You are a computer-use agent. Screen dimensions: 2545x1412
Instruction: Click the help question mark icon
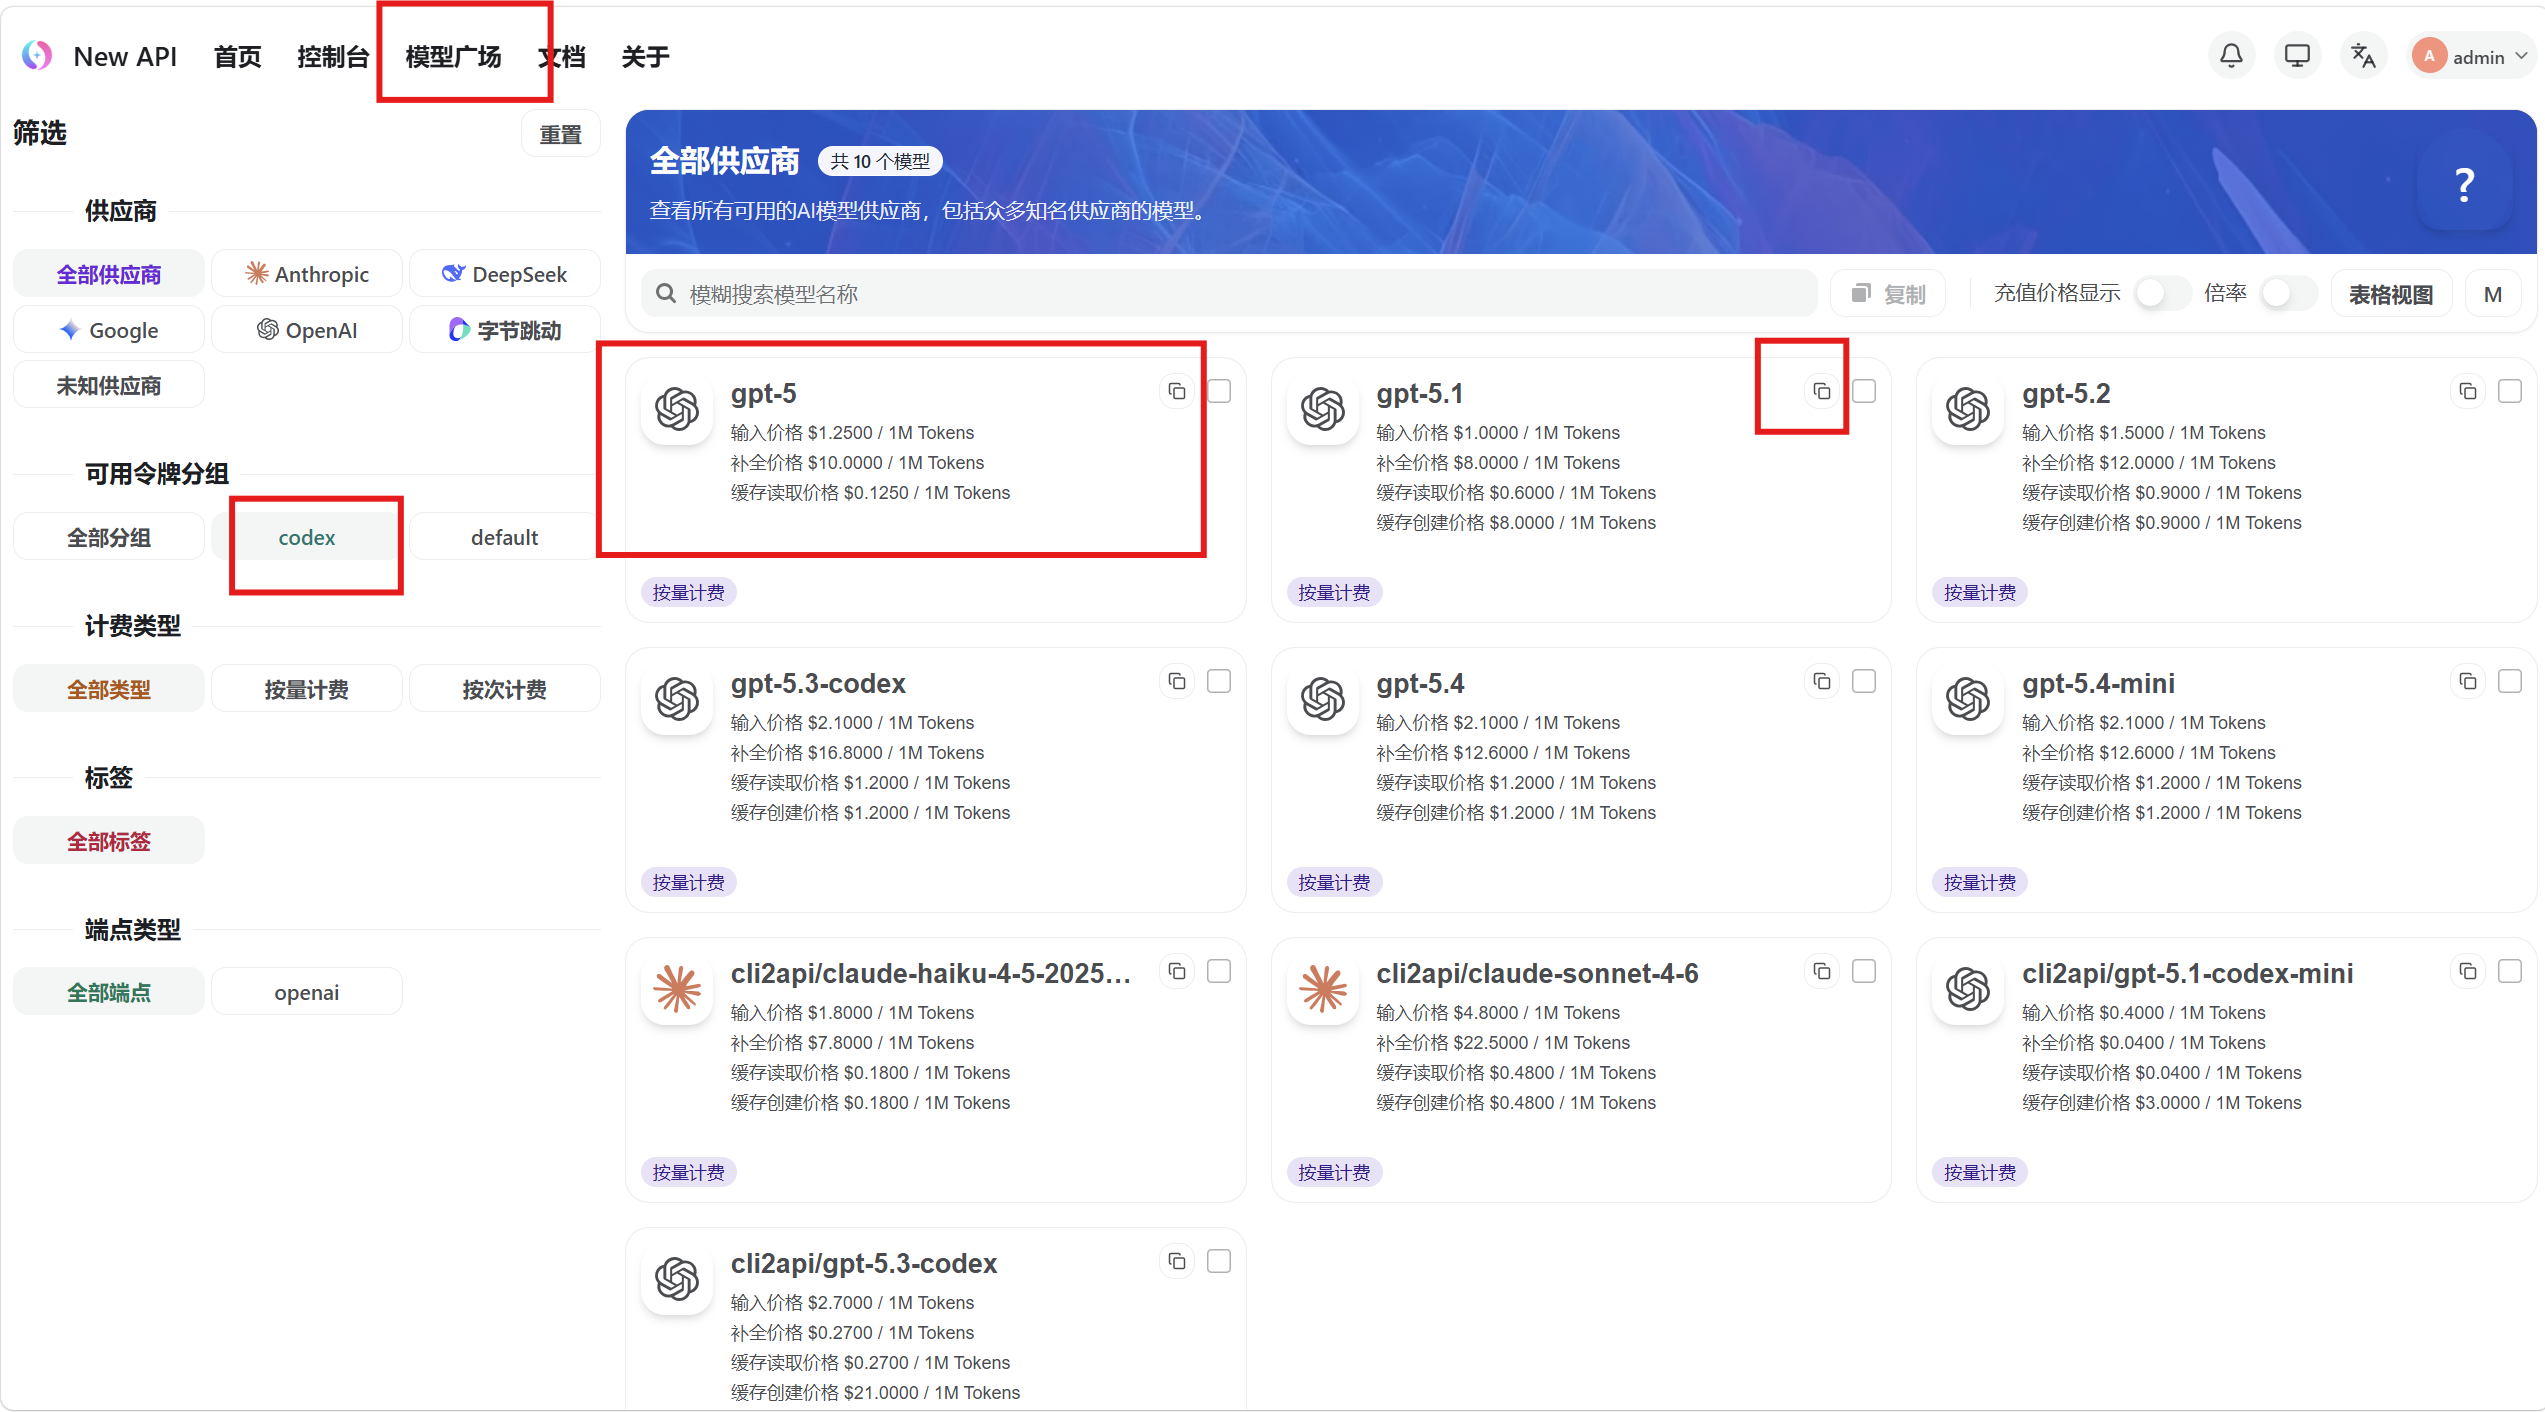tap(2464, 184)
